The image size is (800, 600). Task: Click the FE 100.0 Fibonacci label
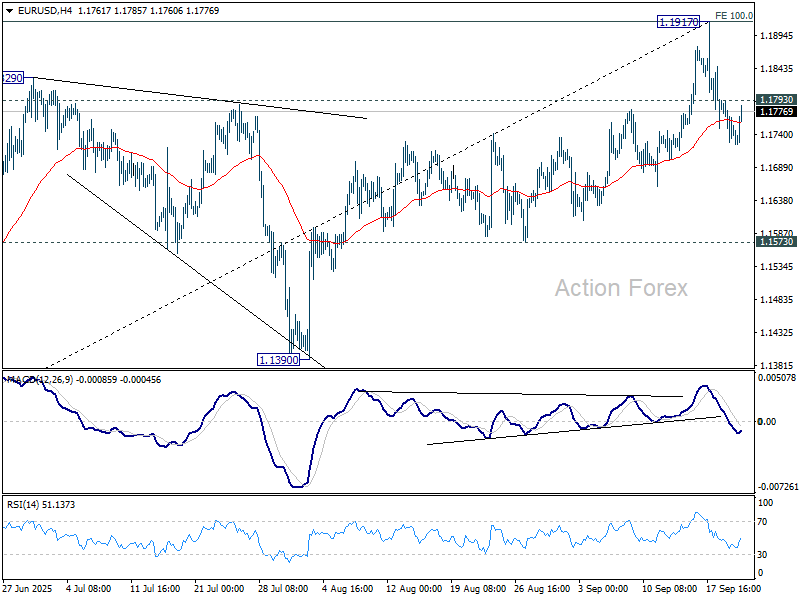coord(733,16)
